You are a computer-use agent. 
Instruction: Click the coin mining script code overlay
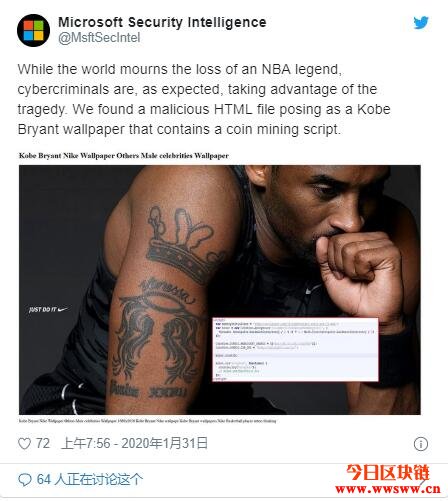295,349
